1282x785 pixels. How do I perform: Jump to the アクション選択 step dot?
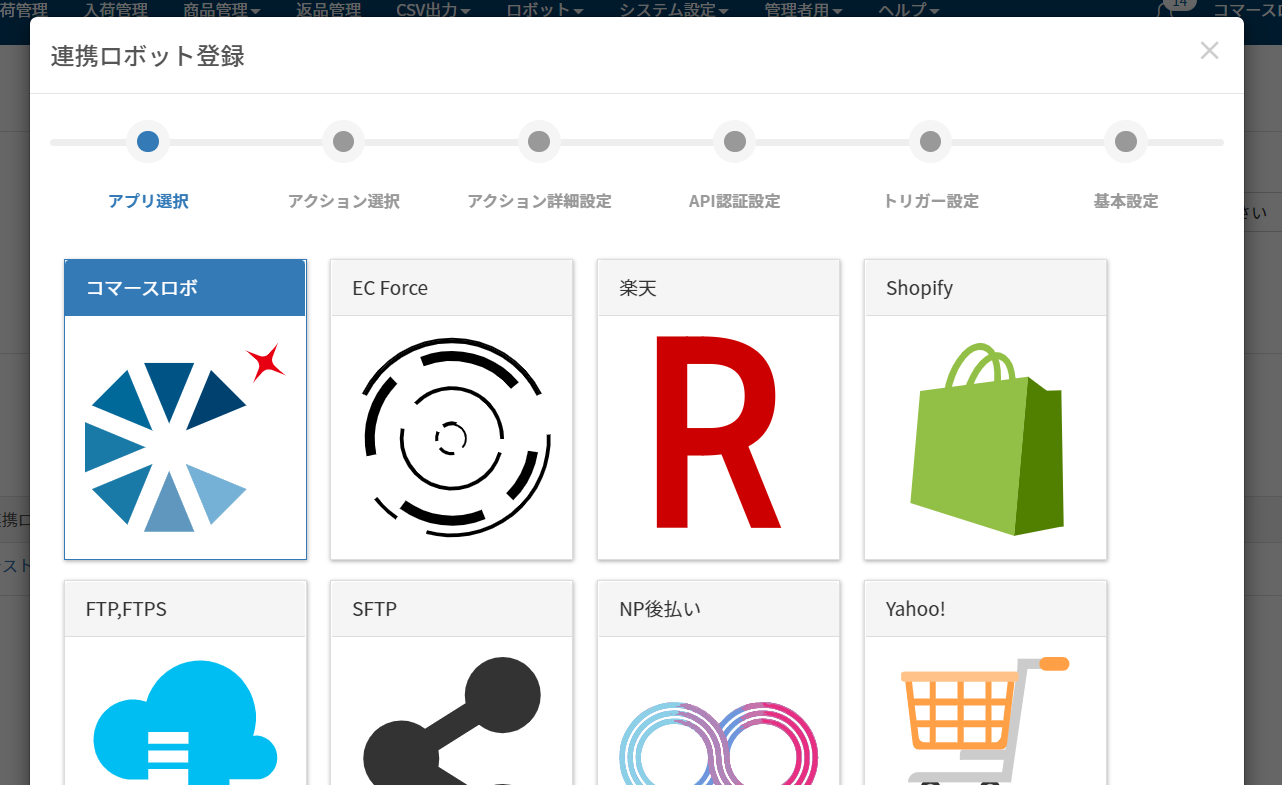coord(343,142)
